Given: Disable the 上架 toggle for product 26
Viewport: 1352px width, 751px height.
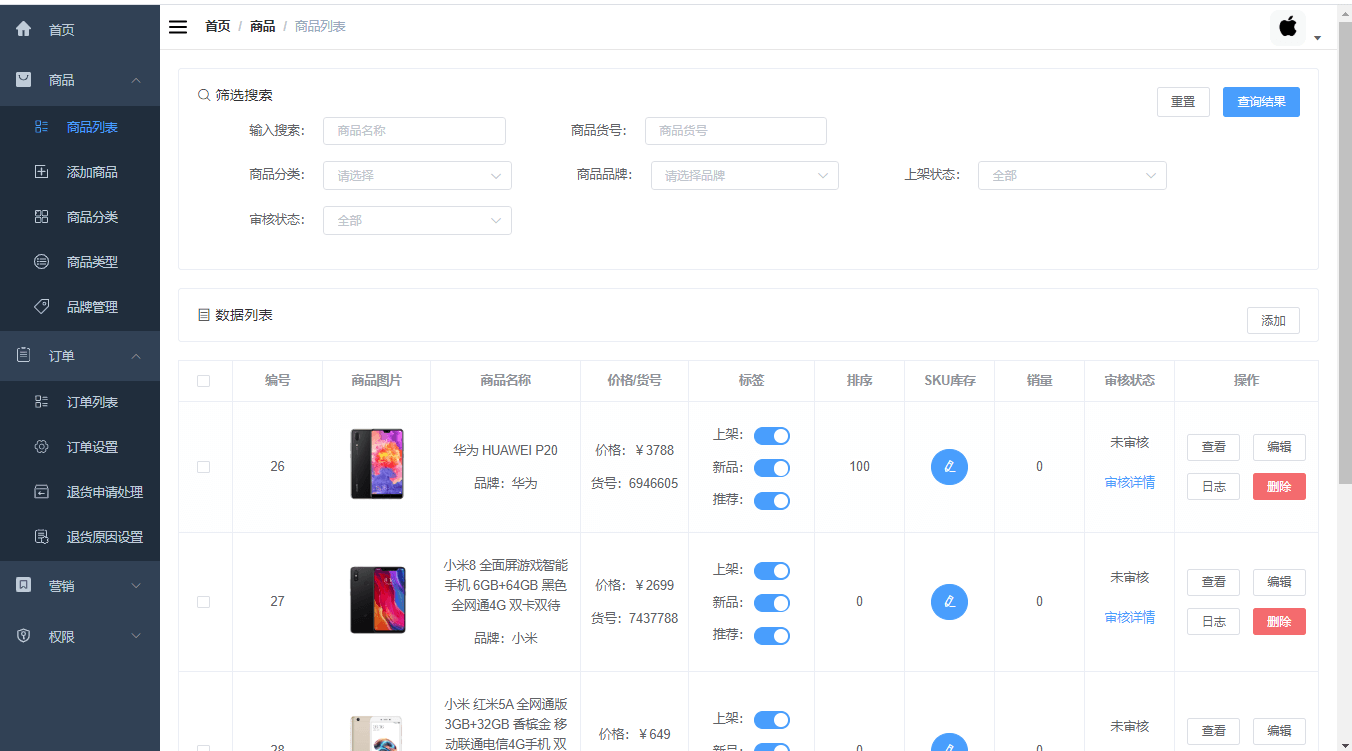Looking at the screenshot, I should pyautogui.click(x=771, y=435).
